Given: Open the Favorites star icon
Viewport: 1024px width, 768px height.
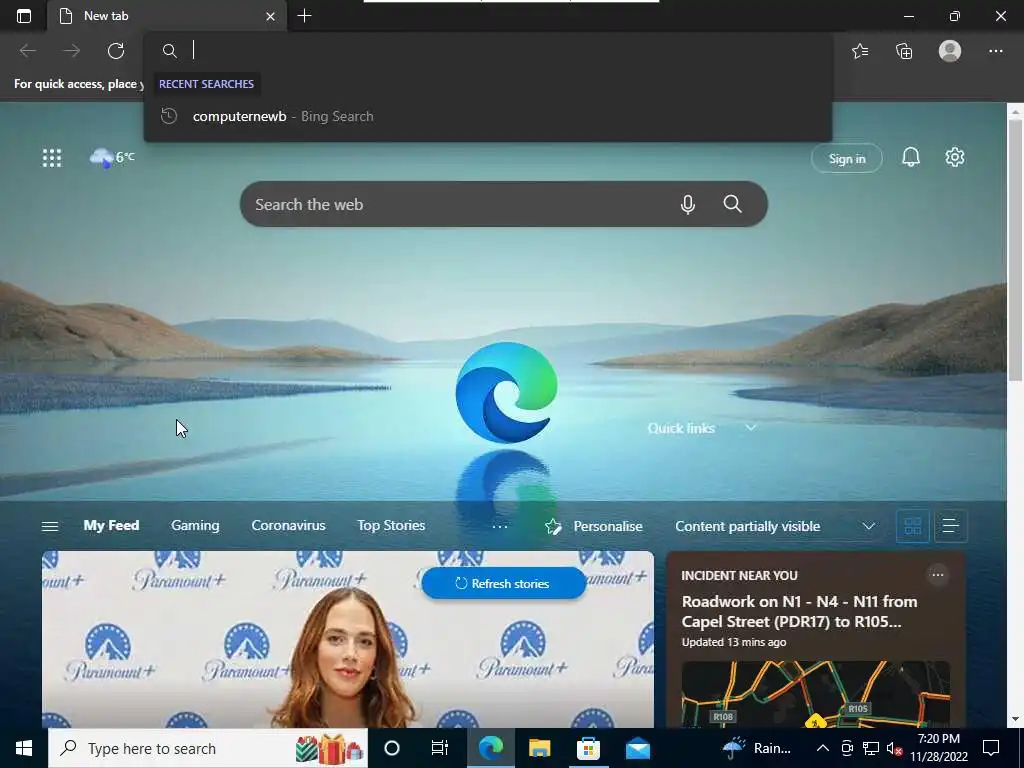Looking at the screenshot, I should click(860, 51).
